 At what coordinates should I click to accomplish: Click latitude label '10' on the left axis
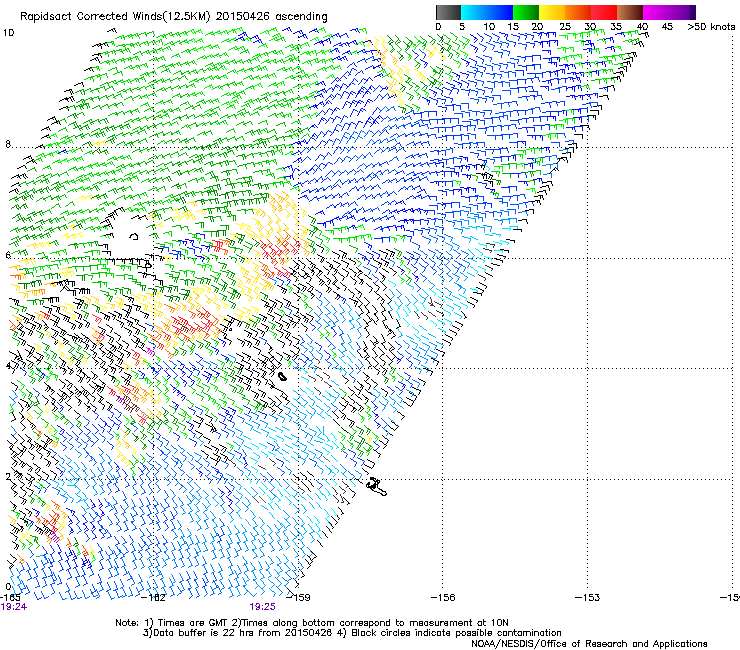[8, 33]
